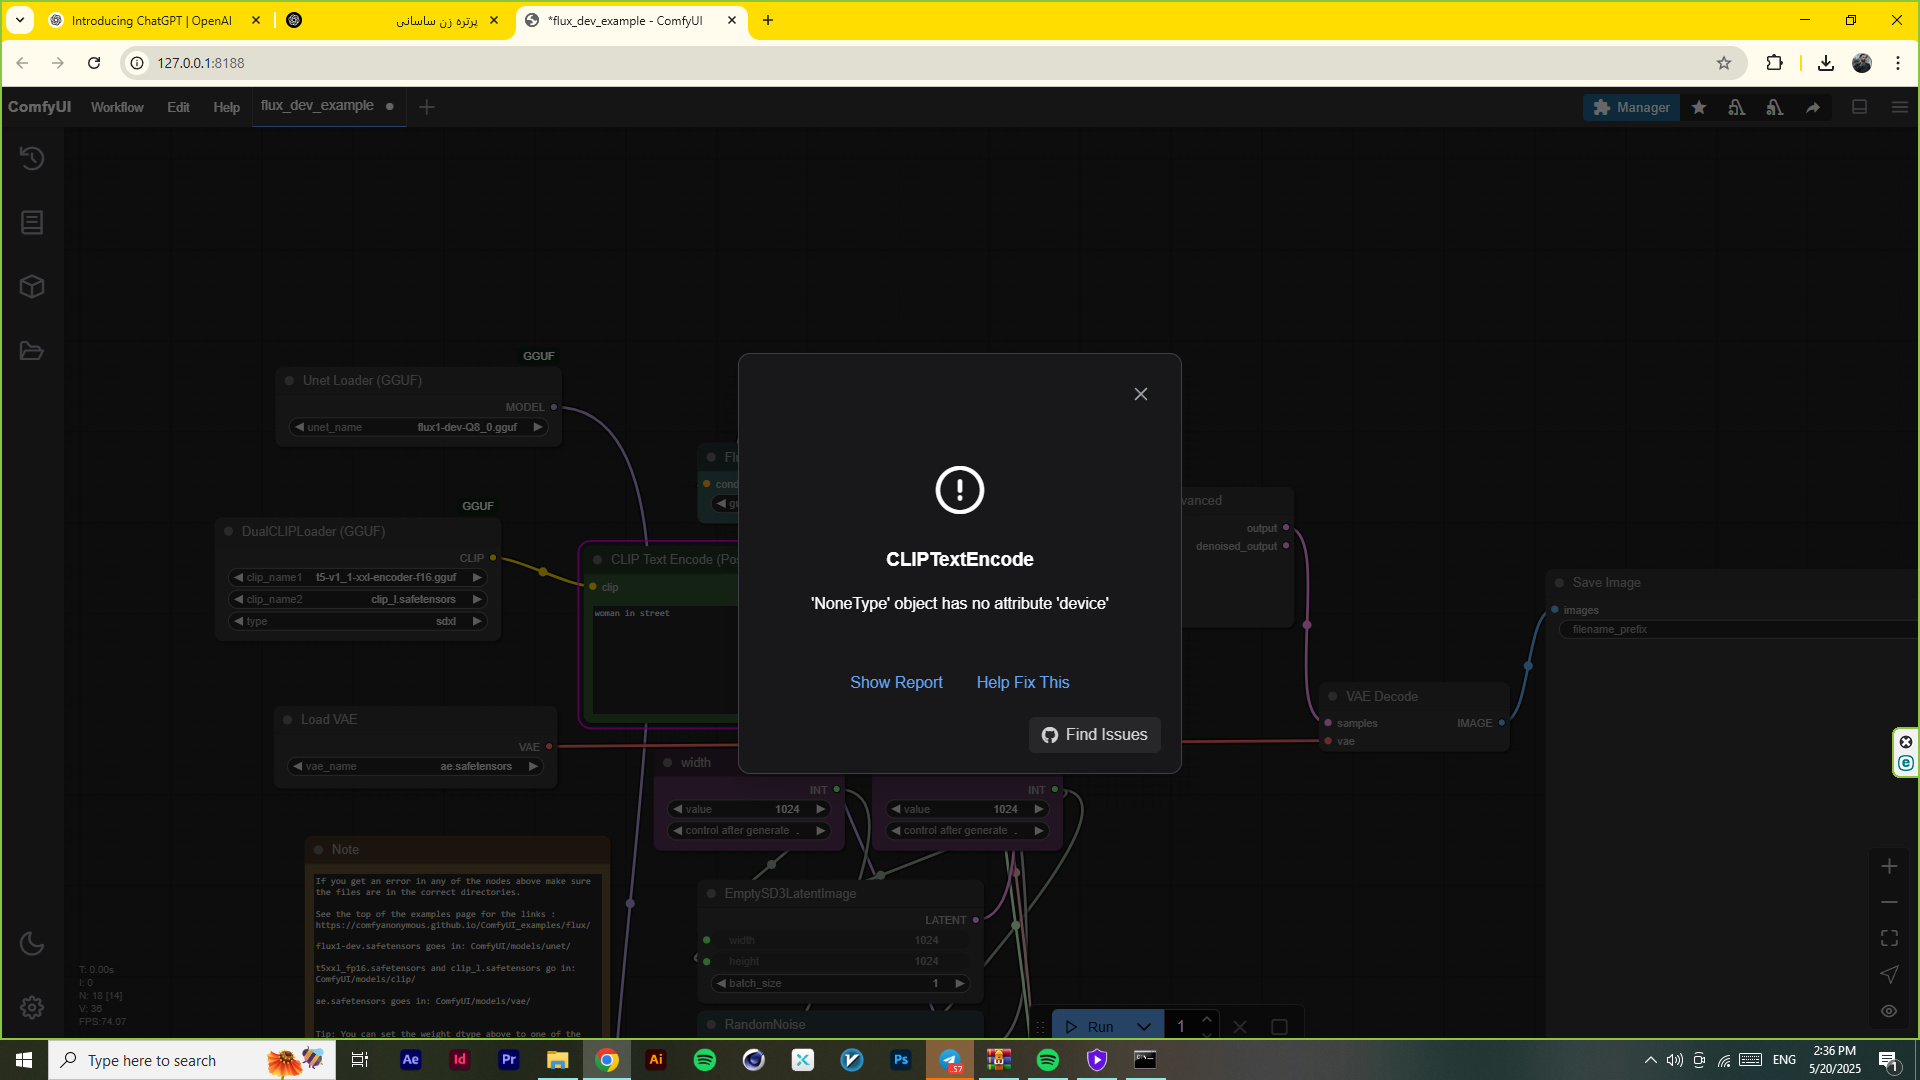Click the Show Report link
The image size is (1920, 1080).
pos(896,682)
